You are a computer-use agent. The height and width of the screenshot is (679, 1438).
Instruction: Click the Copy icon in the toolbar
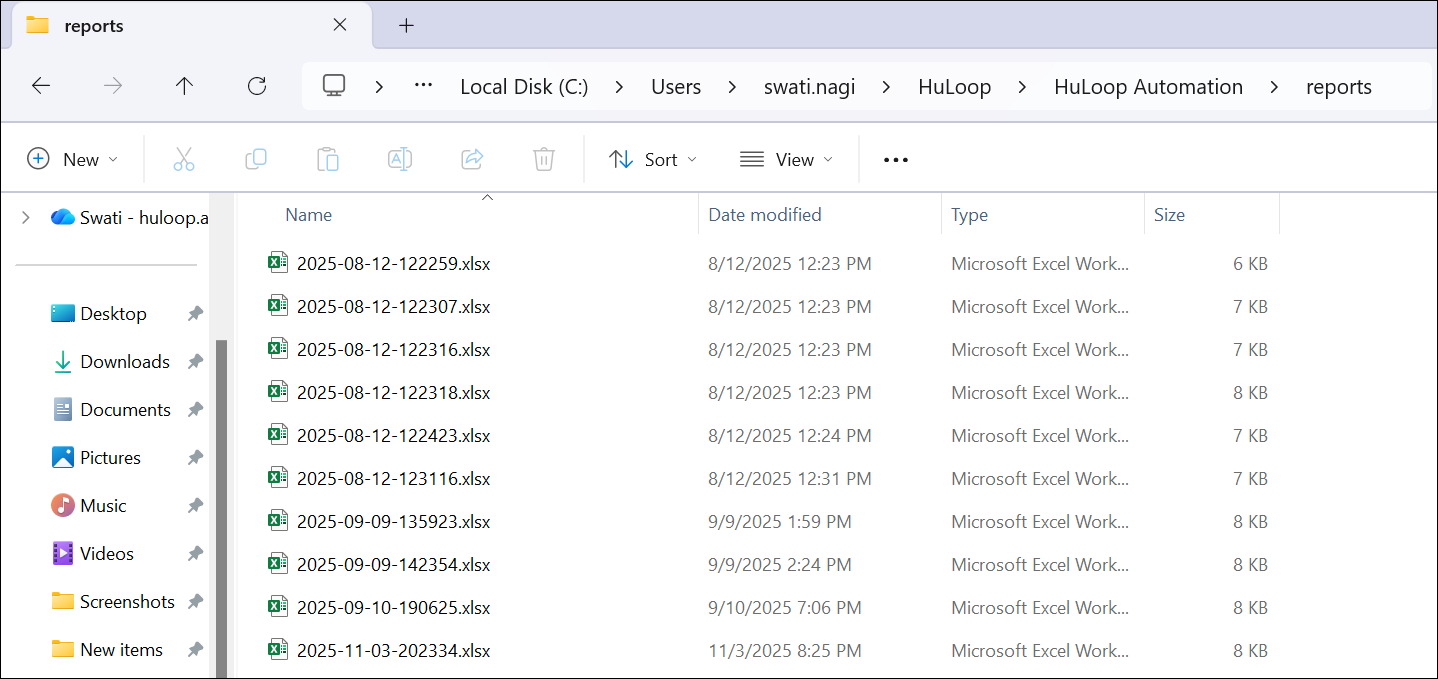256,158
